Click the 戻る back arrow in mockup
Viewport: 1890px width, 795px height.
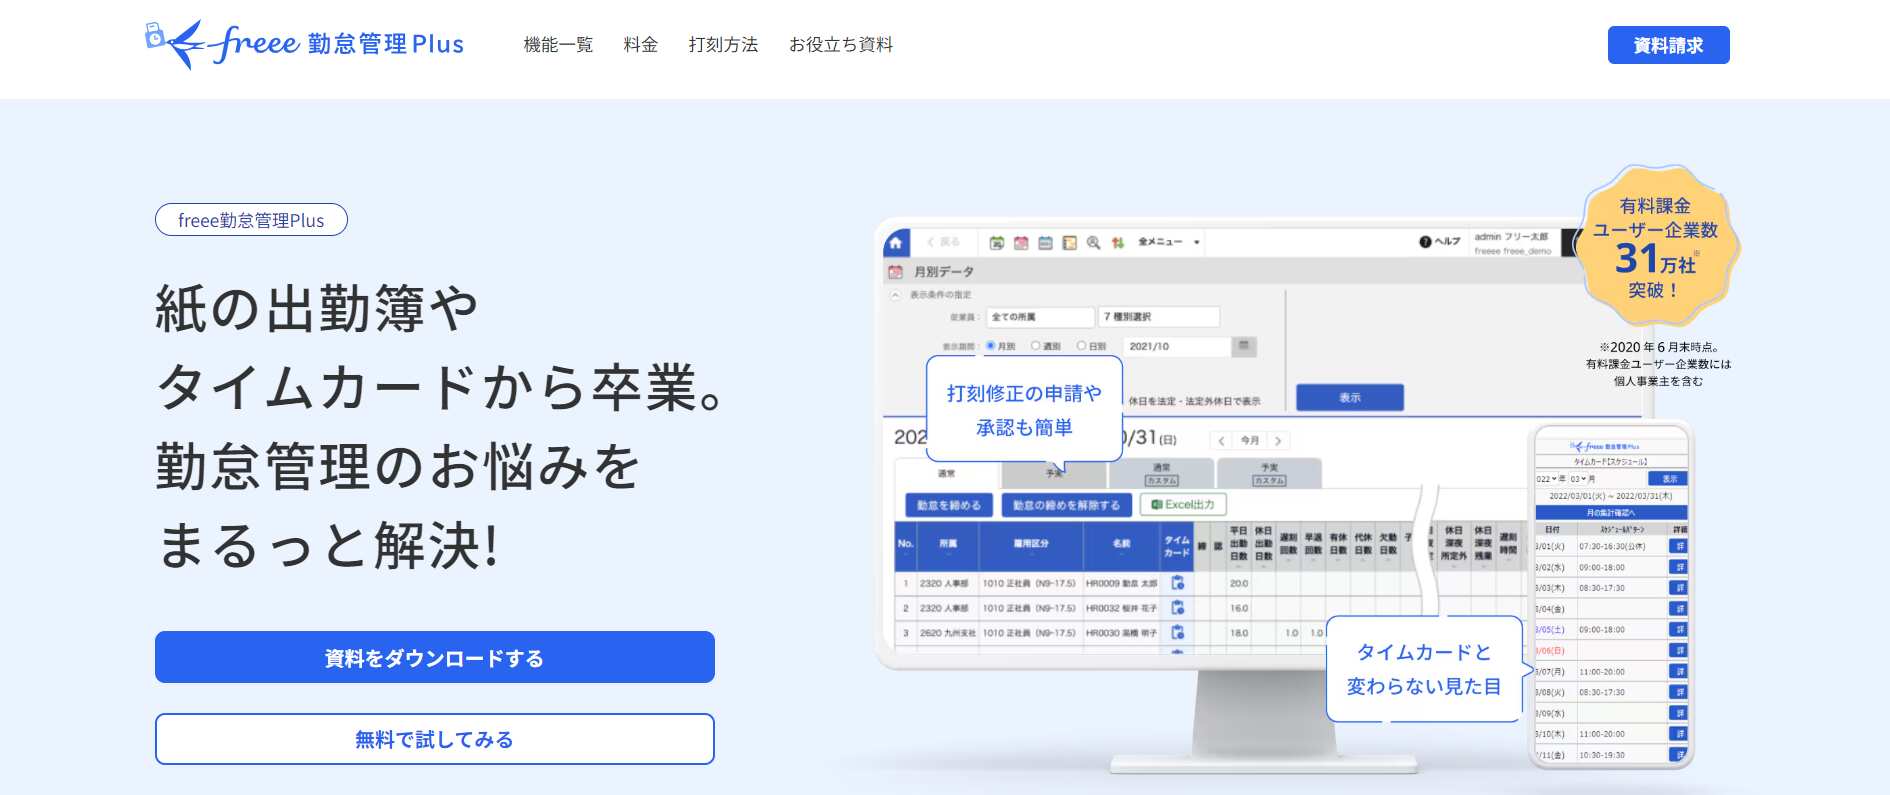(x=942, y=242)
